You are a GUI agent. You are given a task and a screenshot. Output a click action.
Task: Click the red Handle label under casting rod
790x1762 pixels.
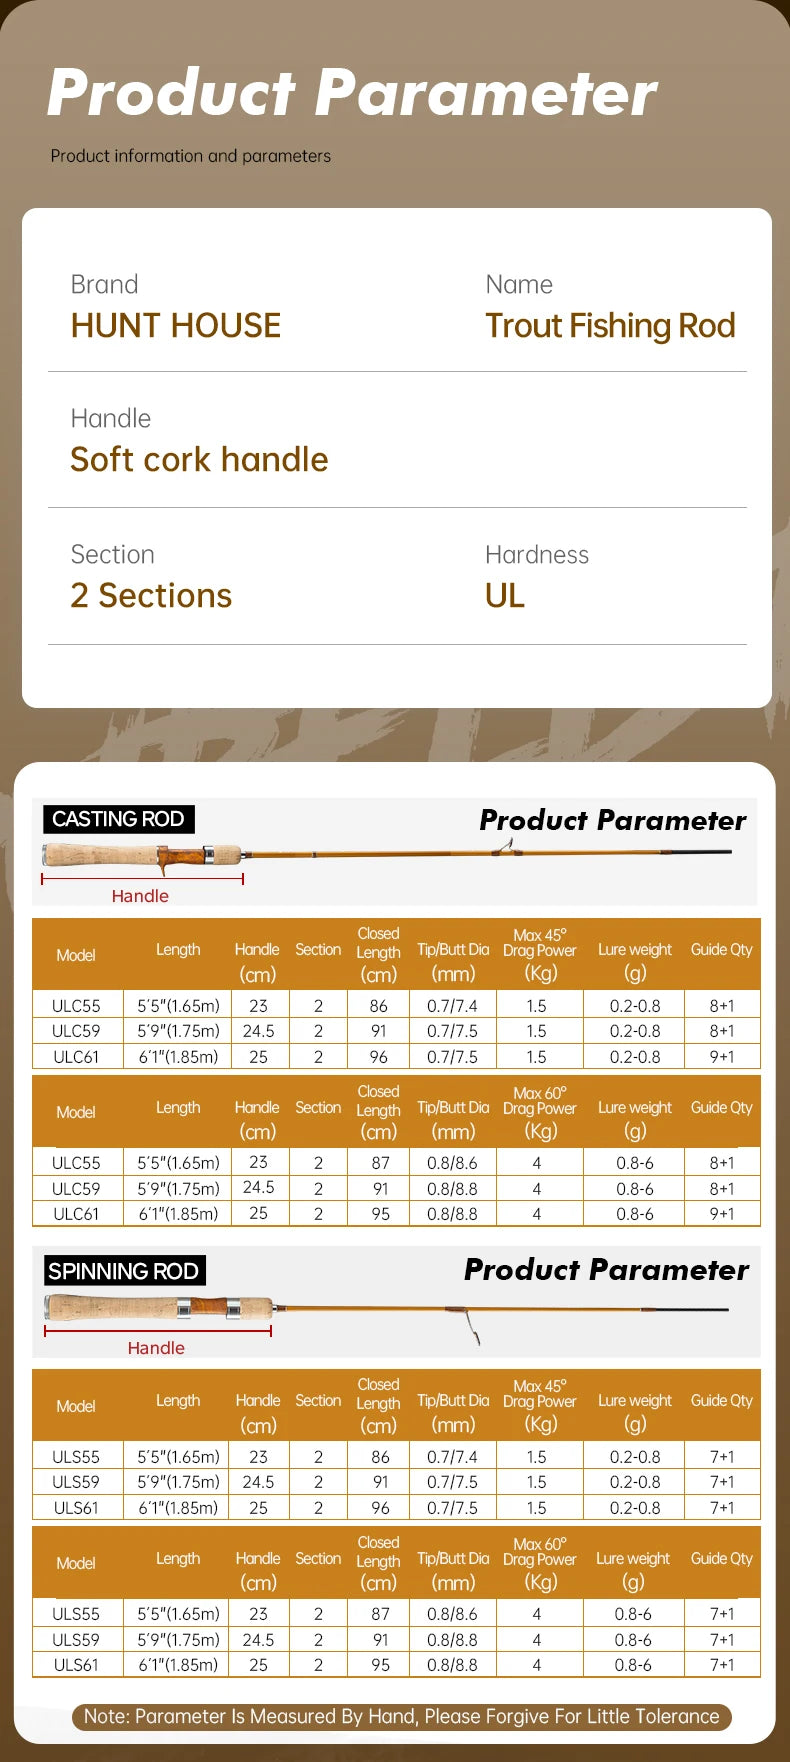[x=140, y=896]
